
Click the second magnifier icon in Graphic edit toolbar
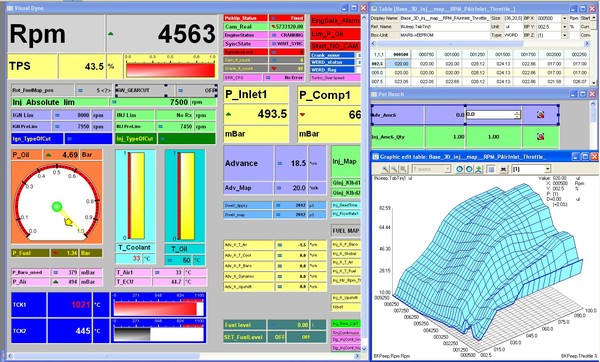pos(394,169)
